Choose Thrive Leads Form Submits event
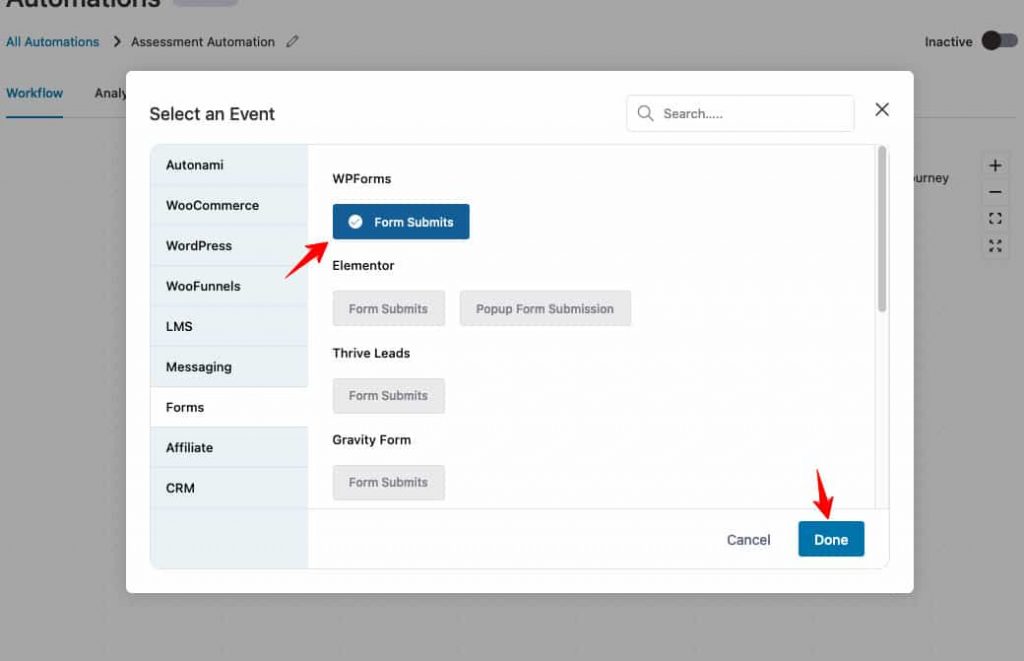1024x661 pixels. (x=389, y=395)
